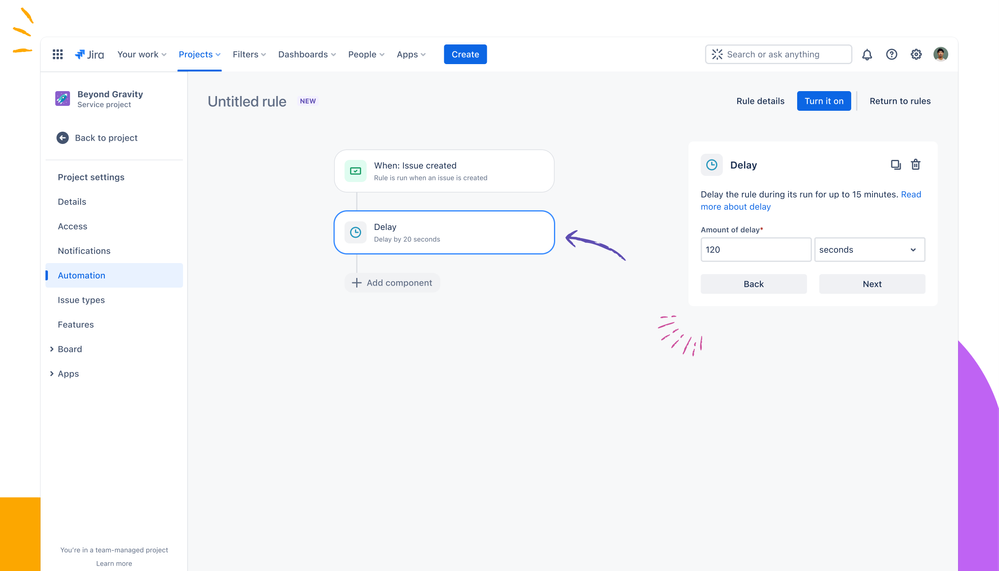999x571 pixels.
Task: Click the Back button in Delay panel
Action: pos(754,284)
